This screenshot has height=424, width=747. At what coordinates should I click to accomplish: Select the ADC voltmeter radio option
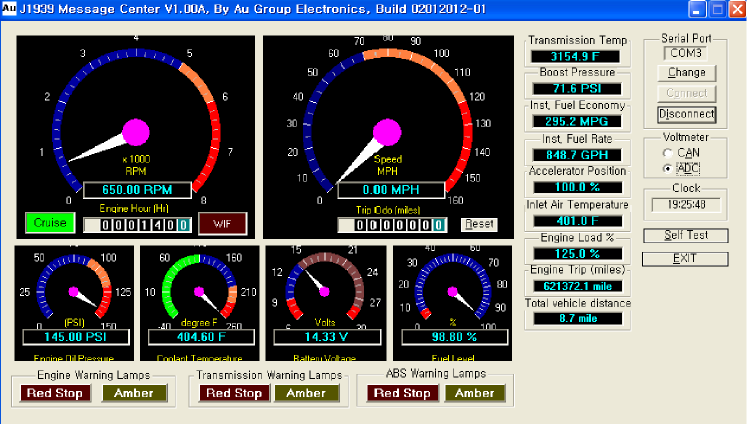point(669,167)
